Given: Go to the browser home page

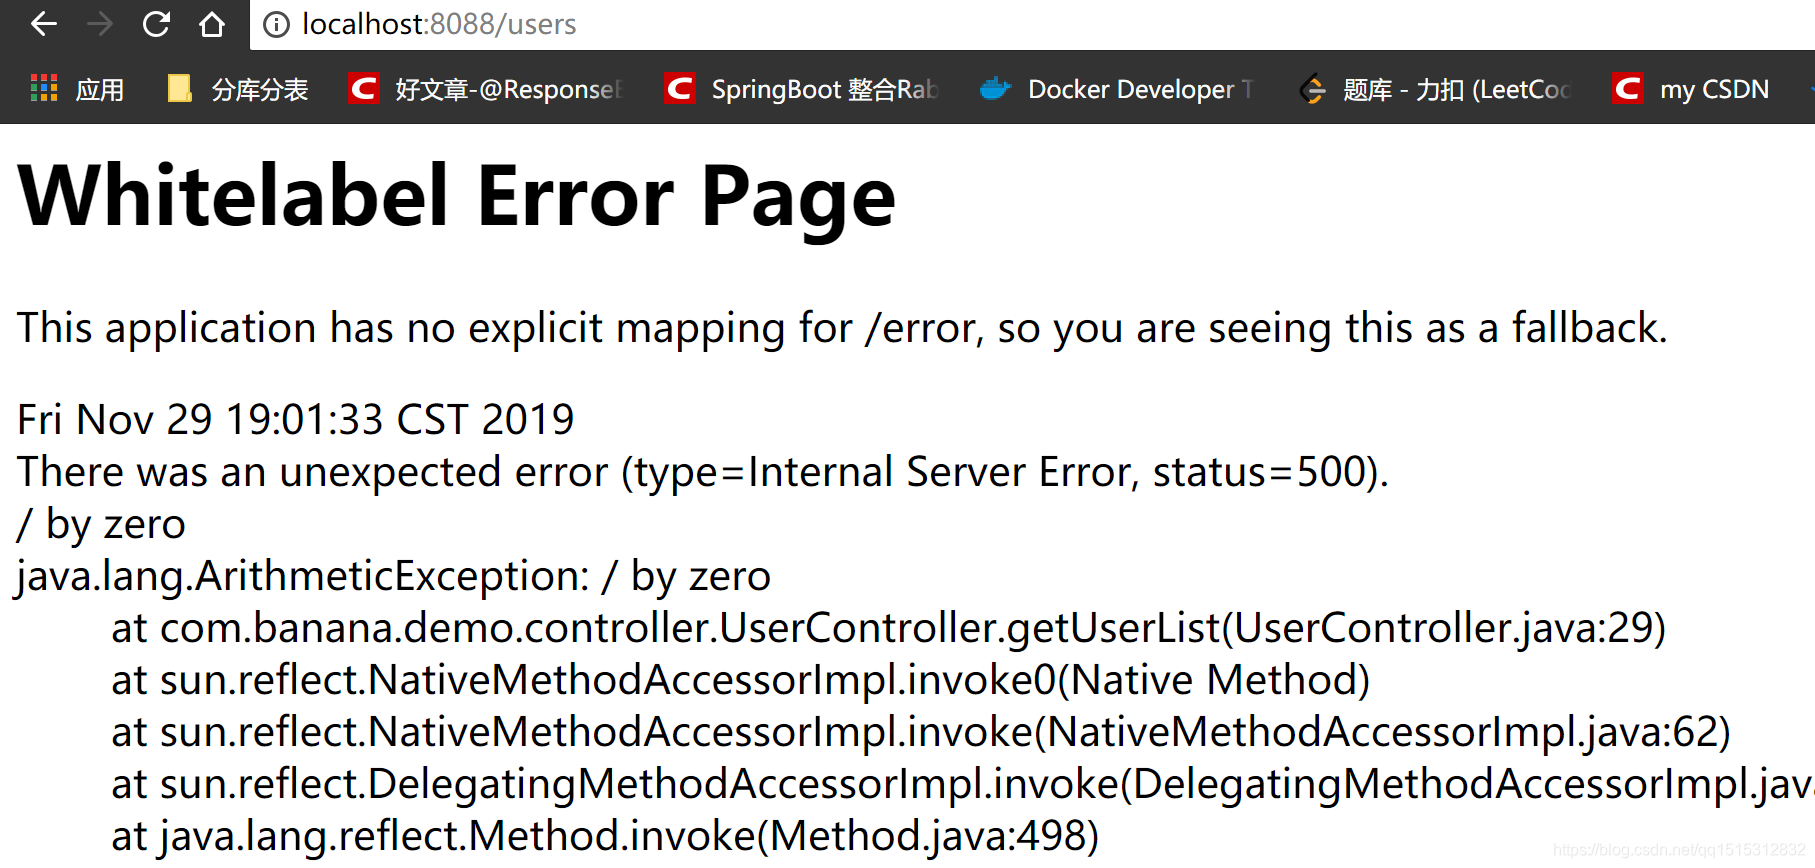Looking at the screenshot, I should click(x=212, y=24).
